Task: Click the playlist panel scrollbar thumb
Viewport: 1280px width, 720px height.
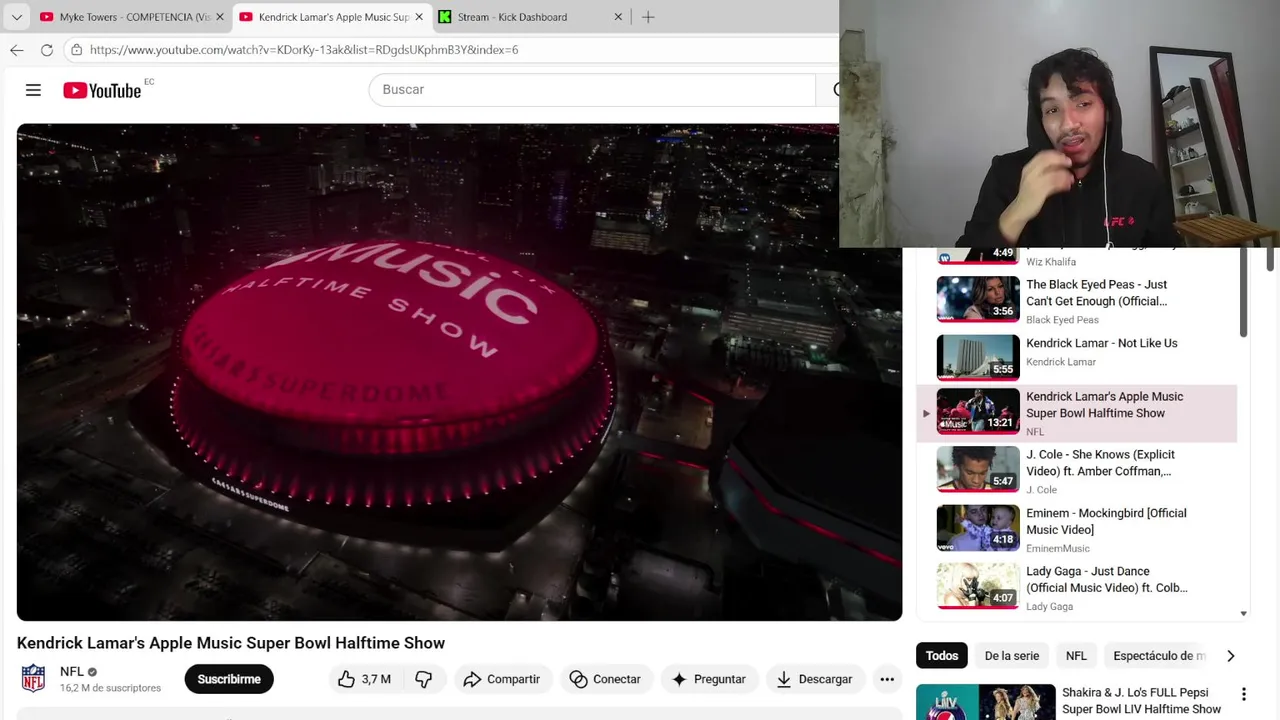Action: (1244, 292)
